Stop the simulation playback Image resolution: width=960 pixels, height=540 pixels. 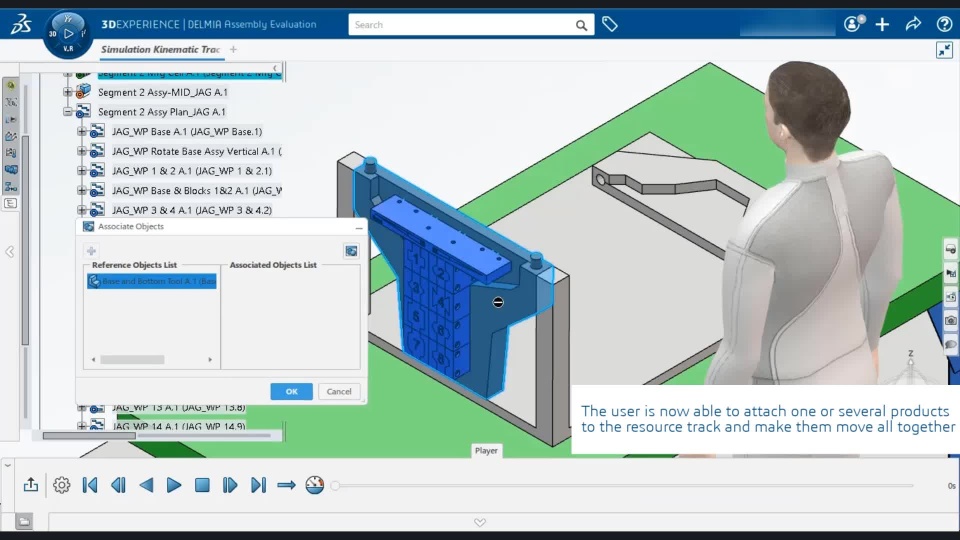click(x=202, y=485)
